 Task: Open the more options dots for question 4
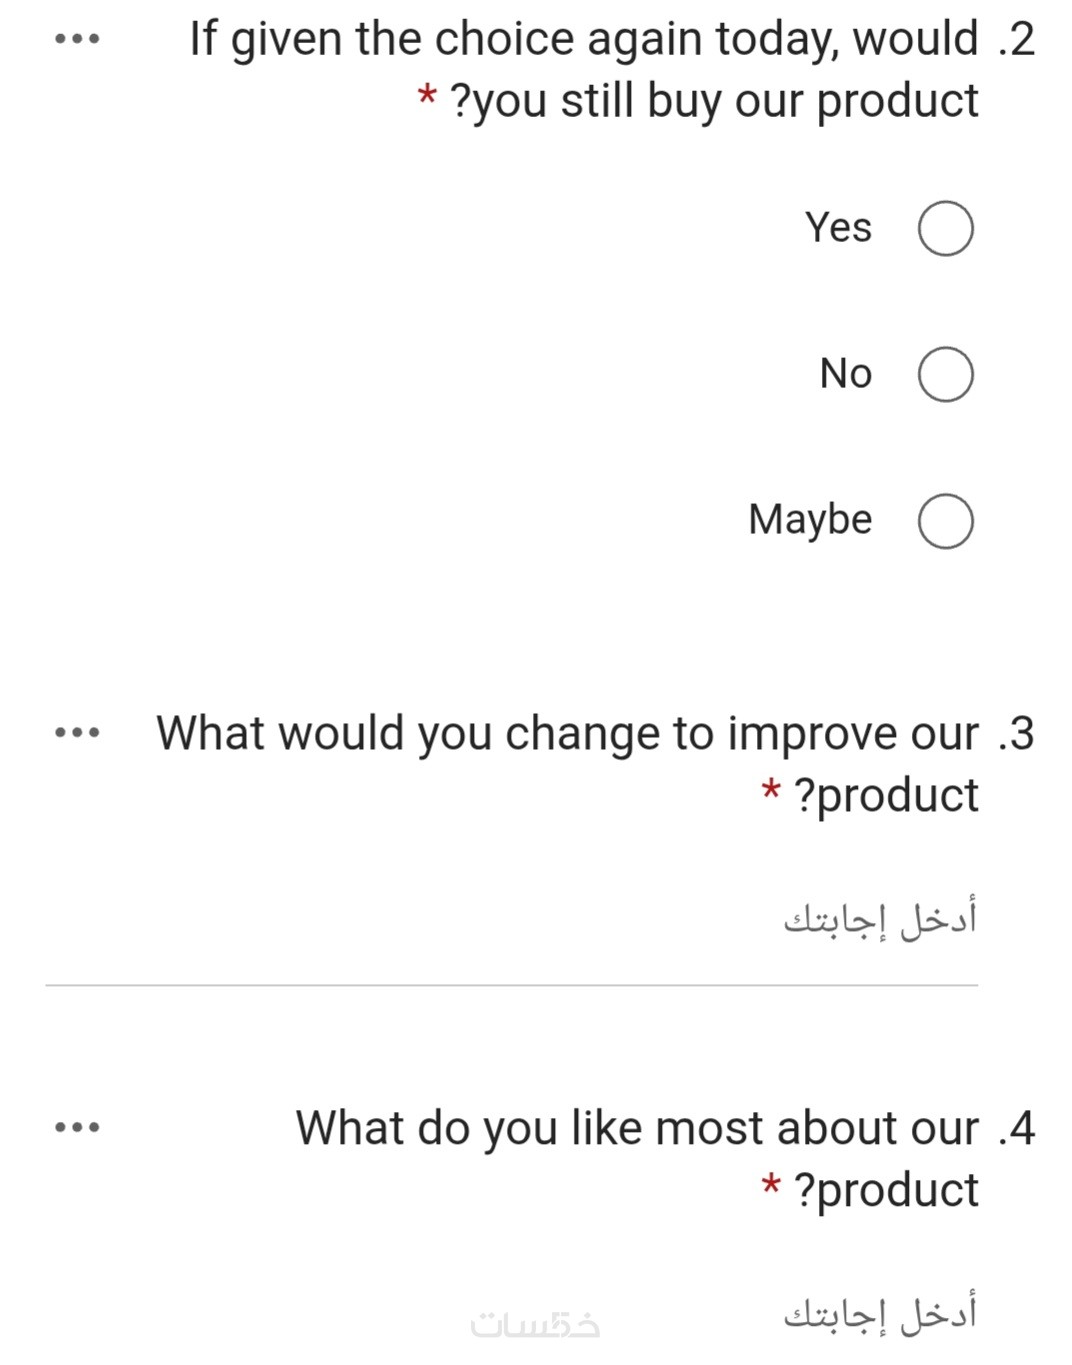(x=77, y=1128)
